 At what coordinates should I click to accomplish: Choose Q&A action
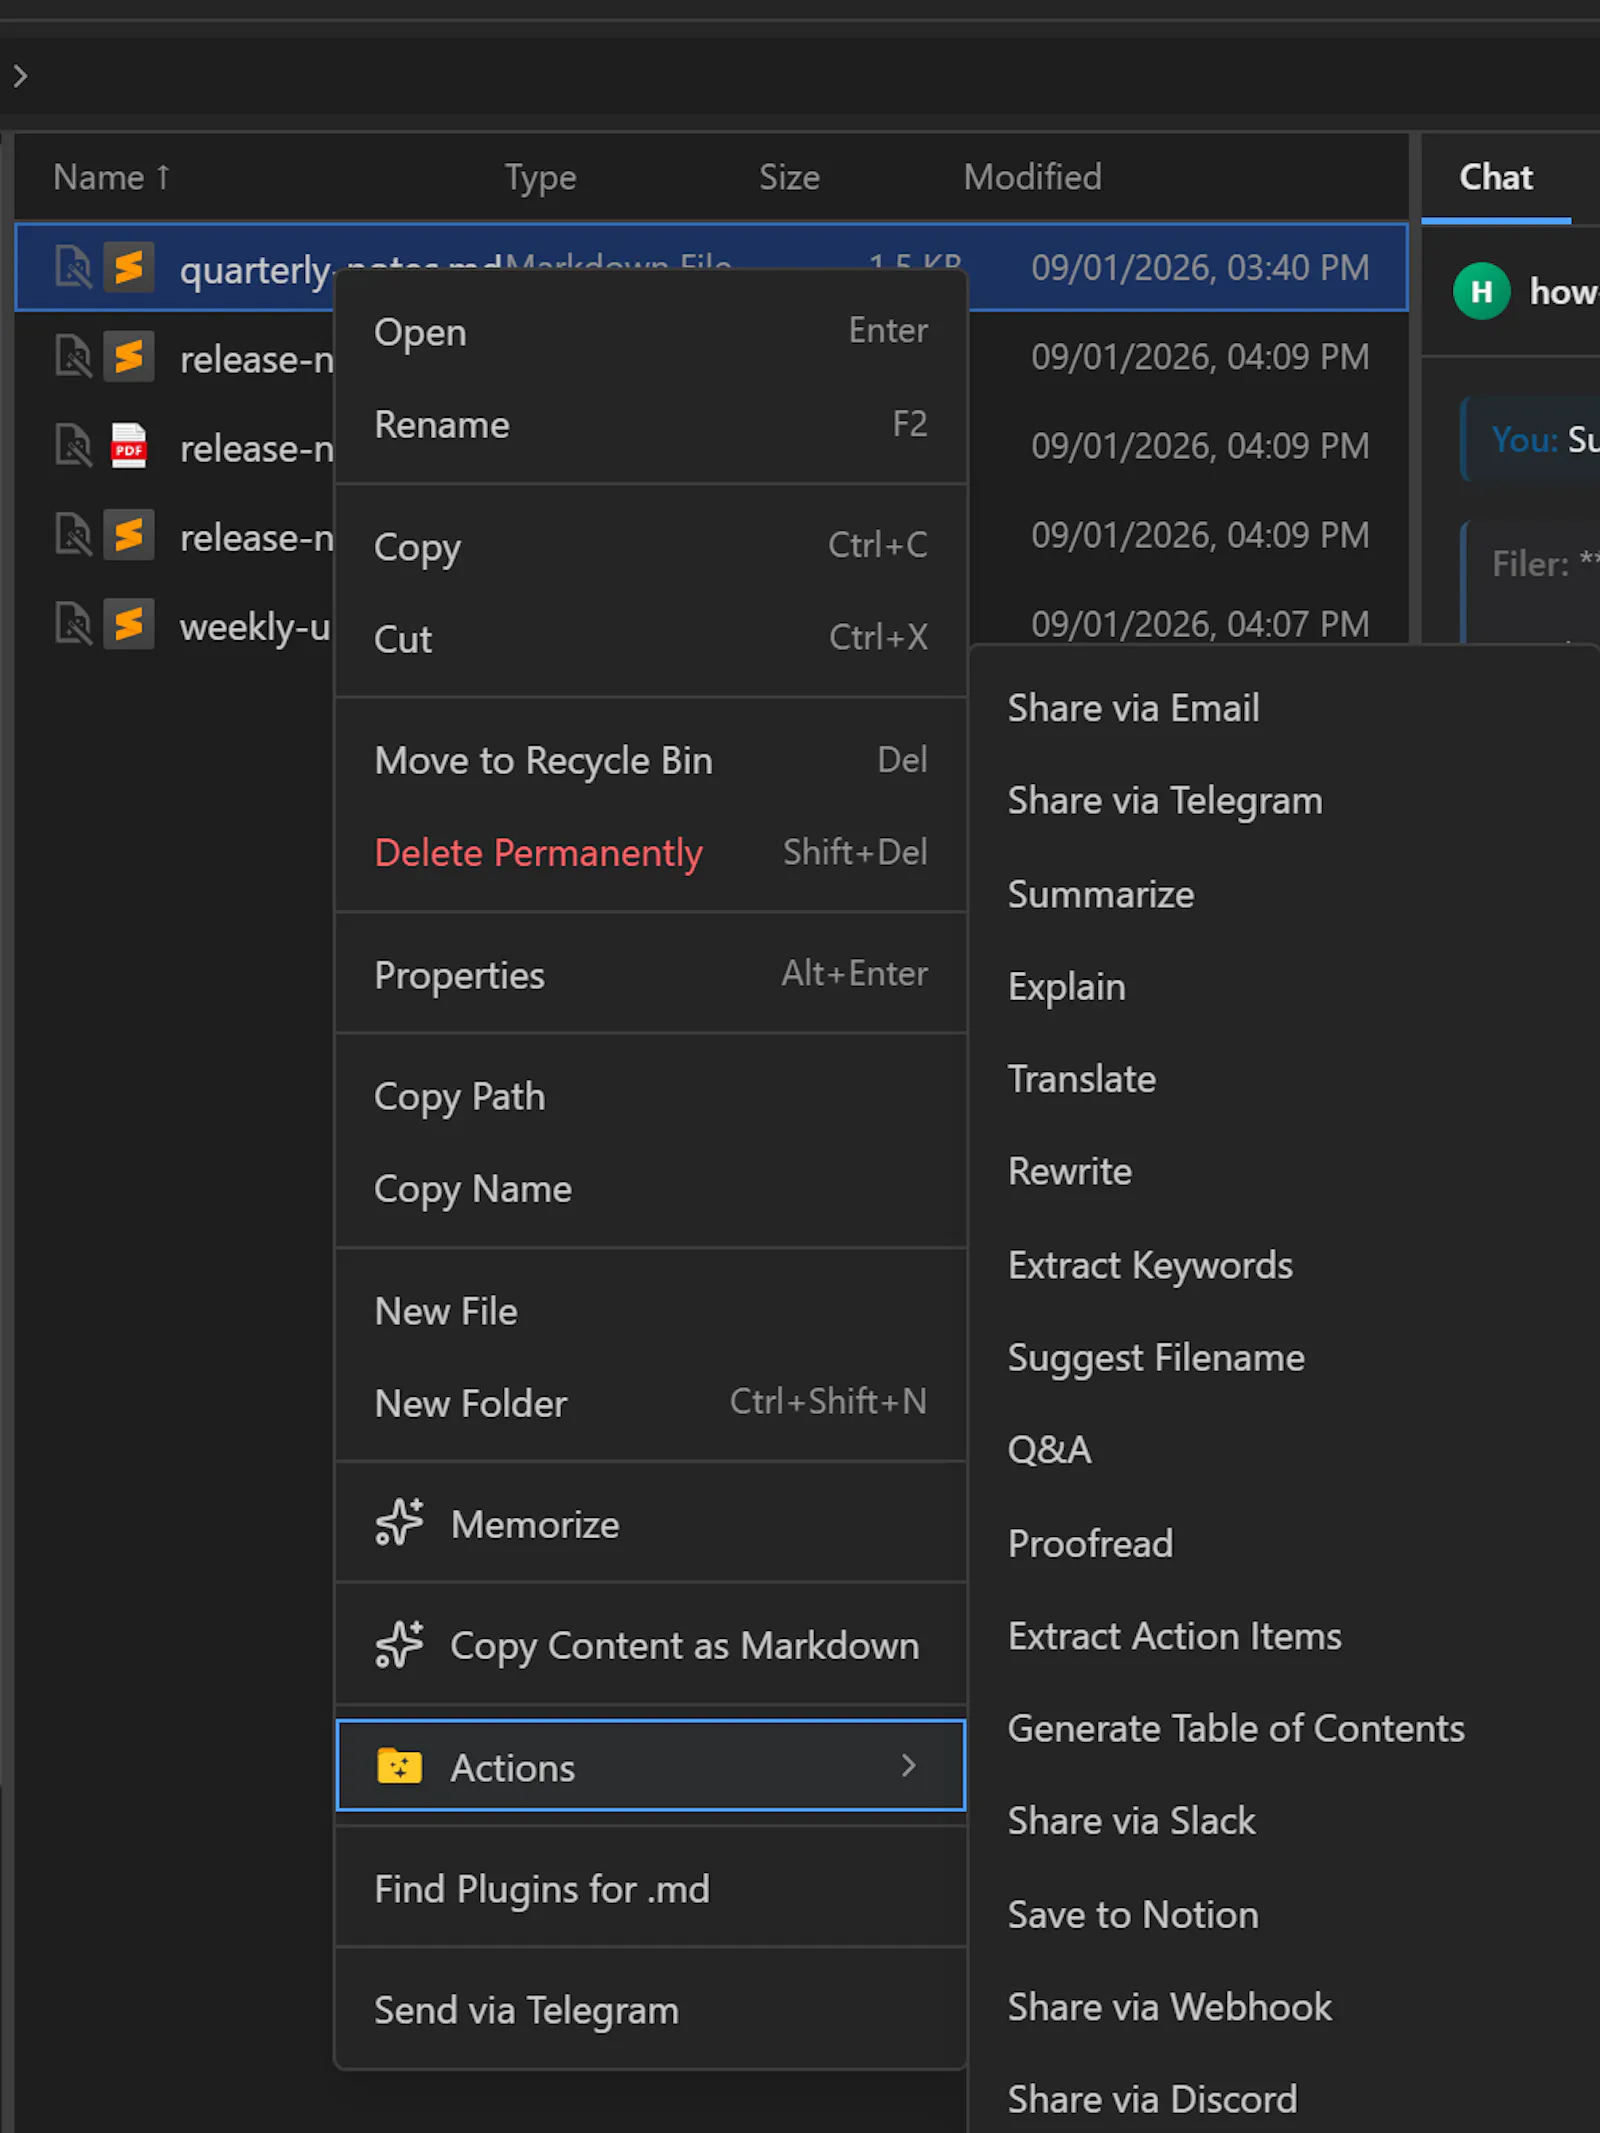pyautogui.click(x=1285, y=1450)
